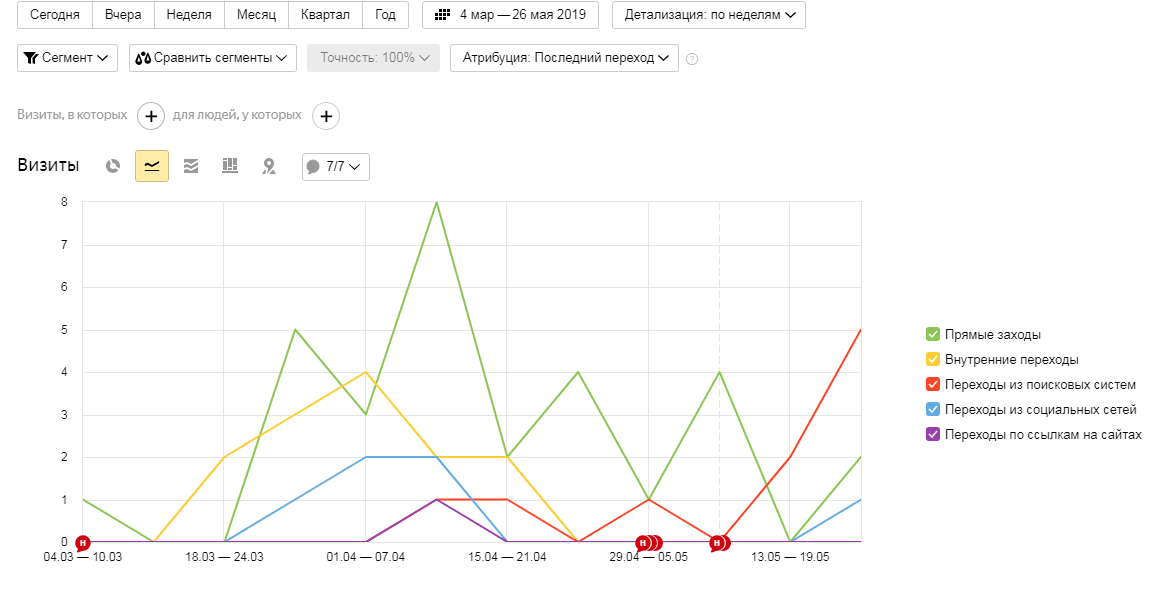This screenshot has height=592, width=1160.
Task: Open the Детализация: по неделям dropdown
Action: (709, 15)
